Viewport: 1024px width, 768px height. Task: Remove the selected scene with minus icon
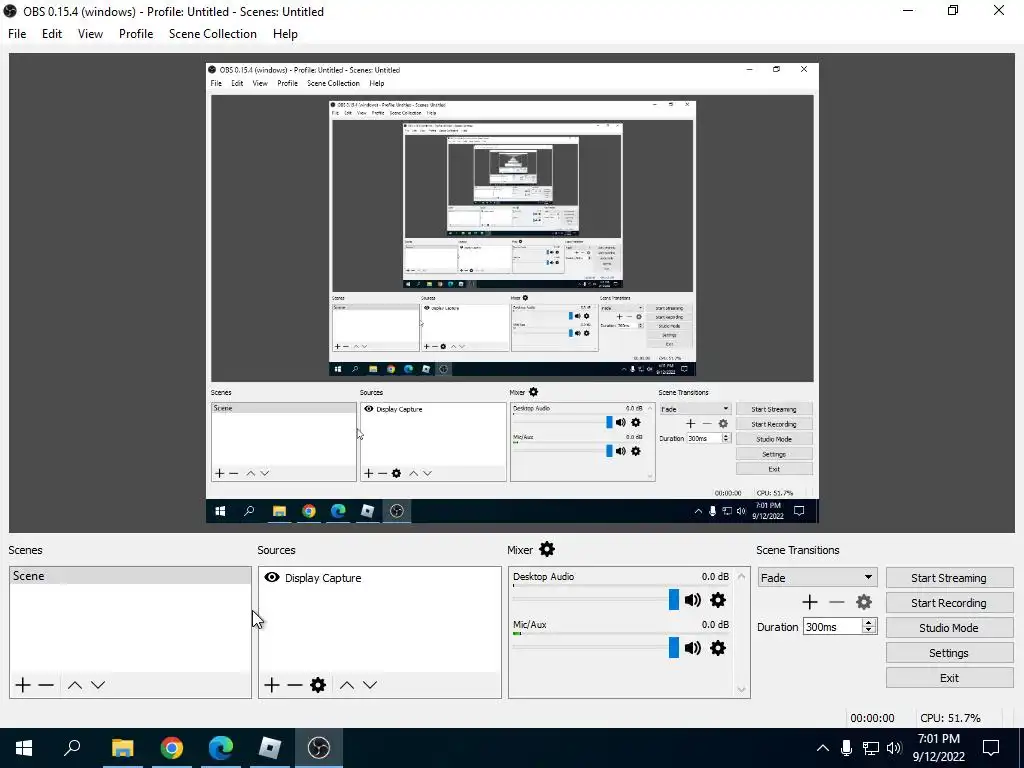(x=46, y=685)
